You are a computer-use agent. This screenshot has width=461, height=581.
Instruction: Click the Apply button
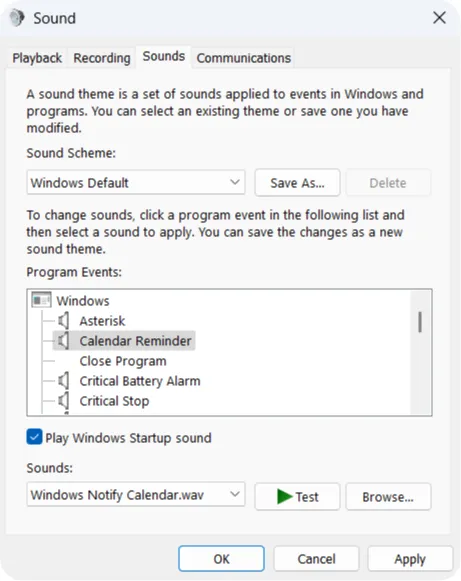tap(410, 558)
